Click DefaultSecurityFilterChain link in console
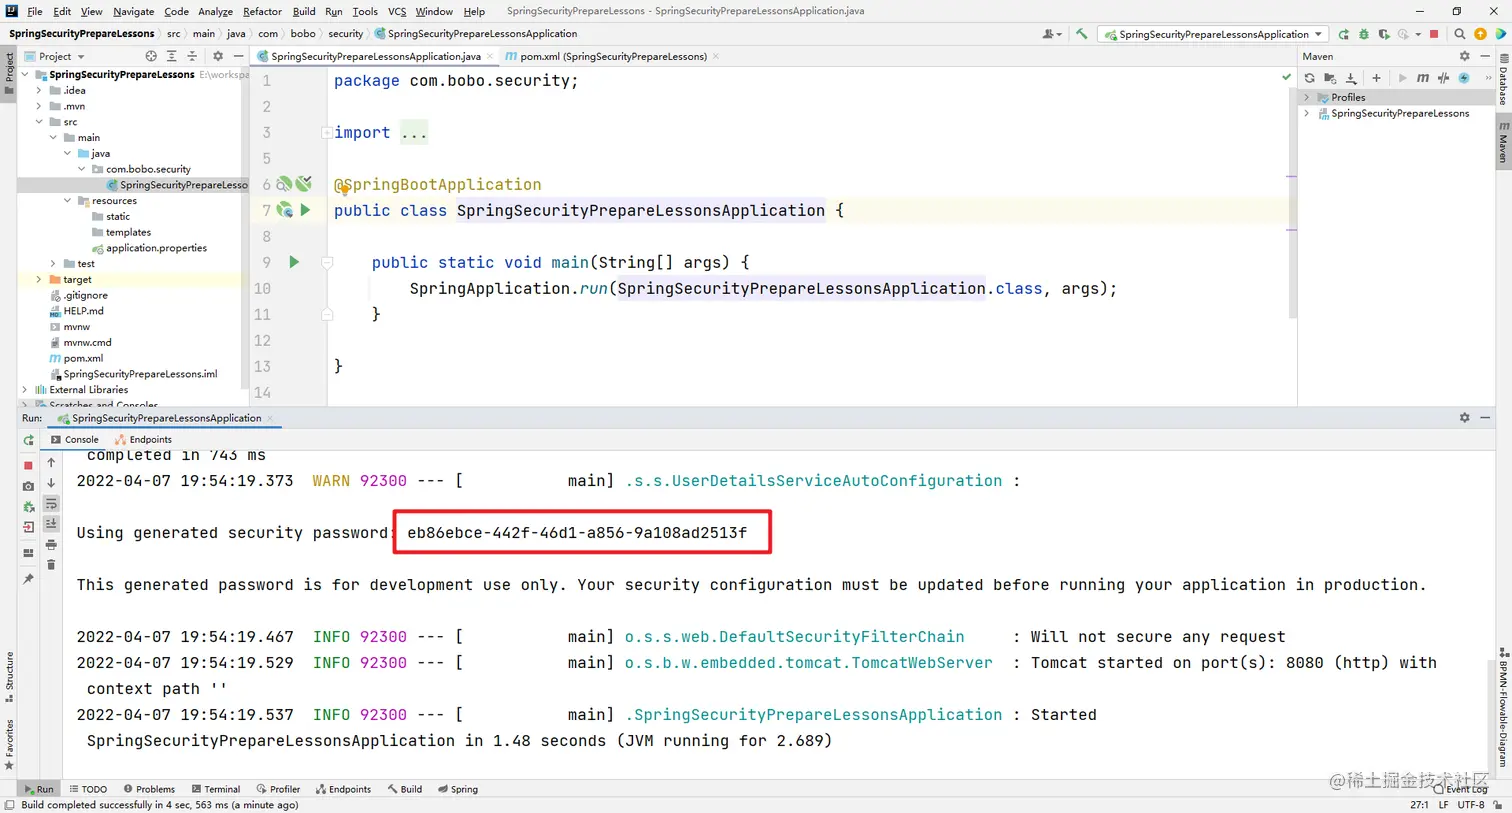This screenshot has height=813, width=1512. 794,637
